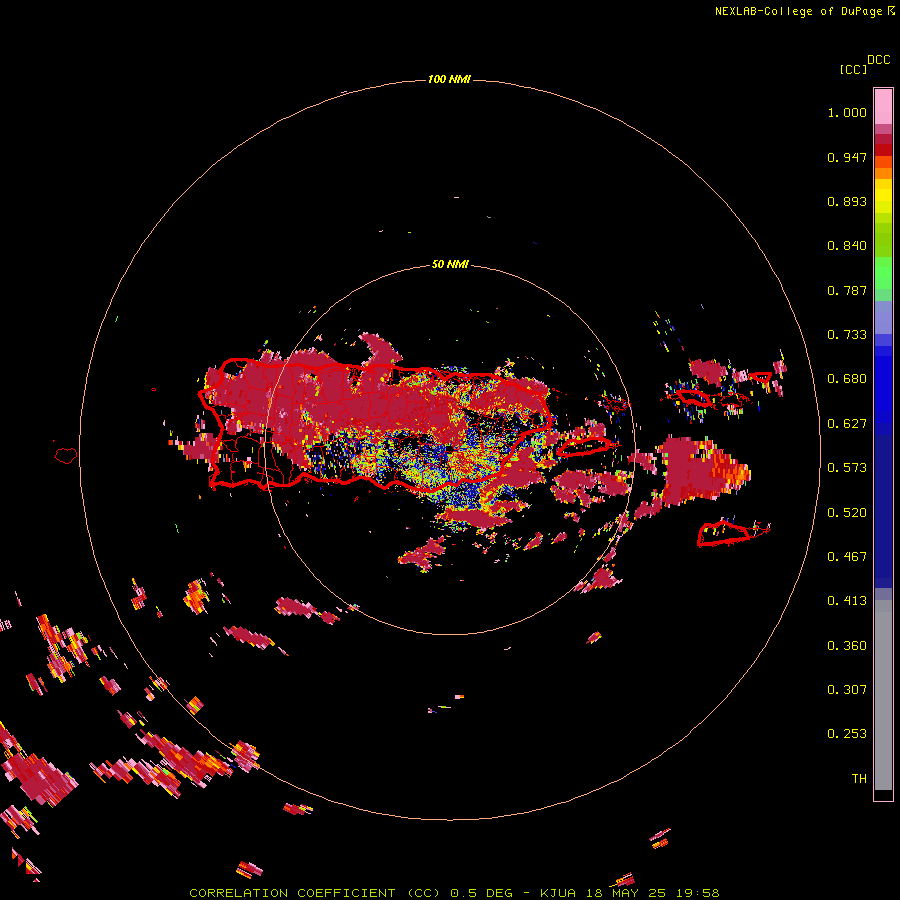Screen dimensions: 900x900
Task: Select the 0.360 value on color scale
Action: coord(847,646)
